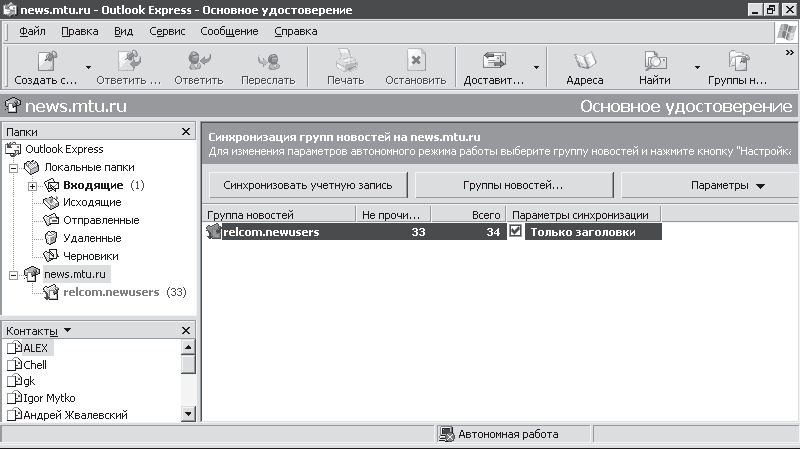Viewport: 800px width, 449px height.
Task: Open the Сервис menu
Action: click(x=167, y=32)
